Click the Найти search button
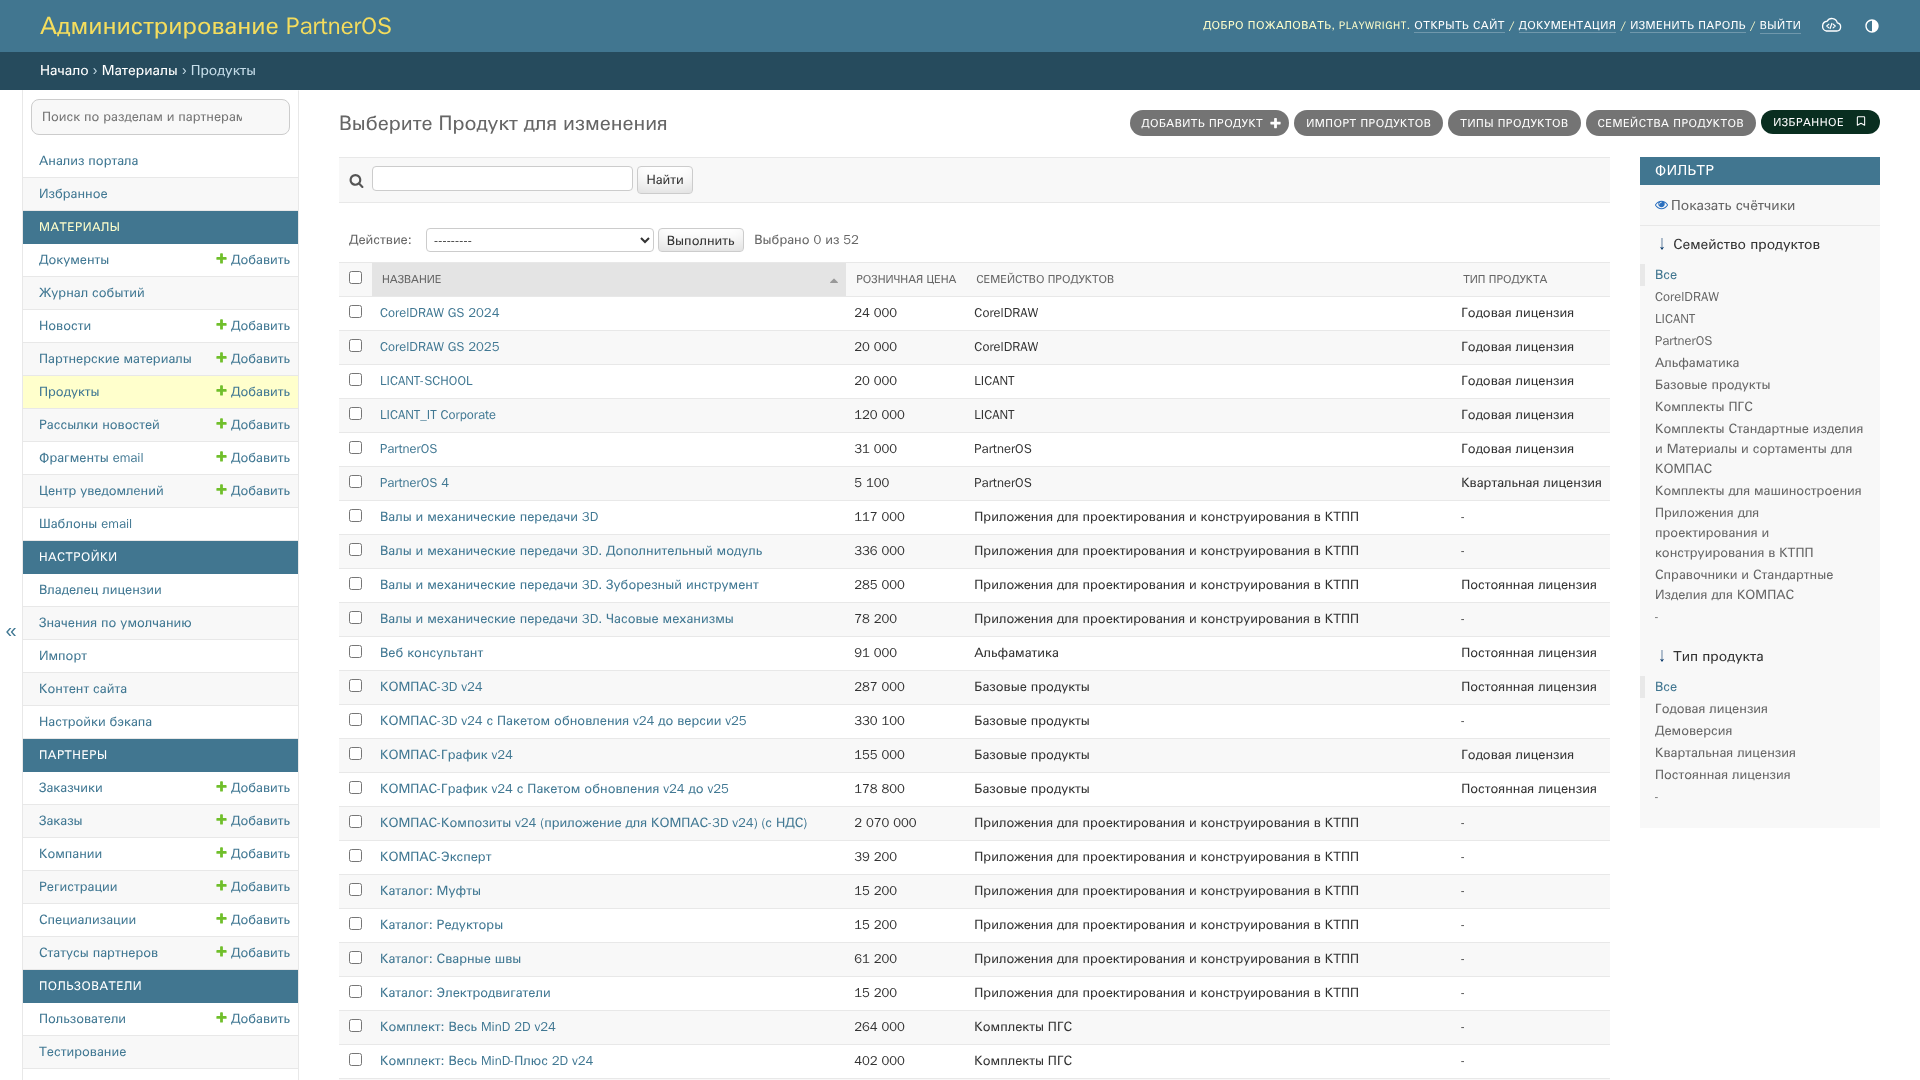 (x=665, y=180)
